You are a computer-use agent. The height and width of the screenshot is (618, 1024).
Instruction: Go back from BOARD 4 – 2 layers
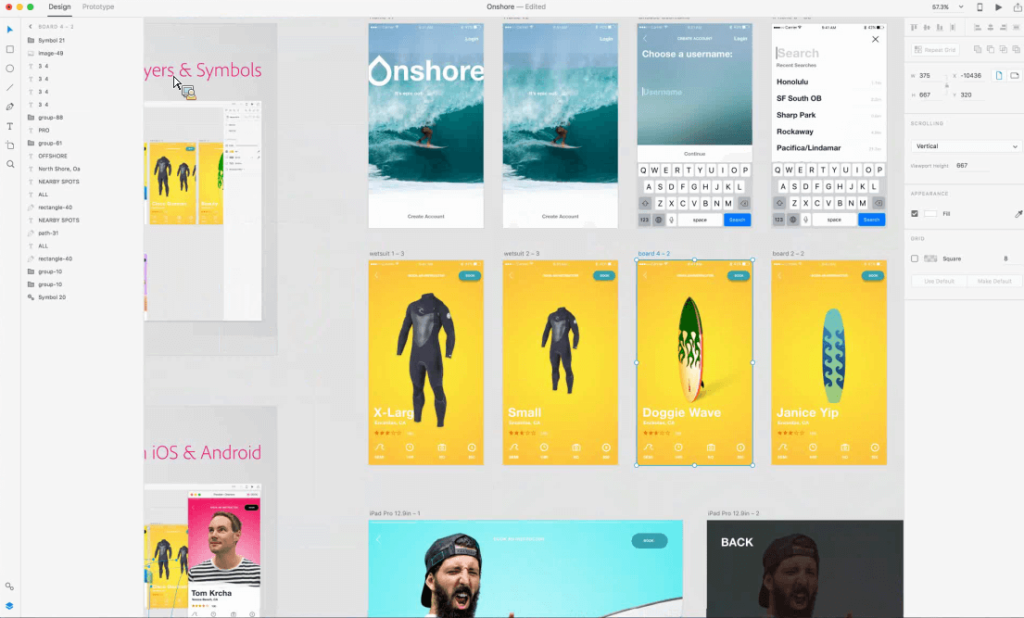(30, 27)
